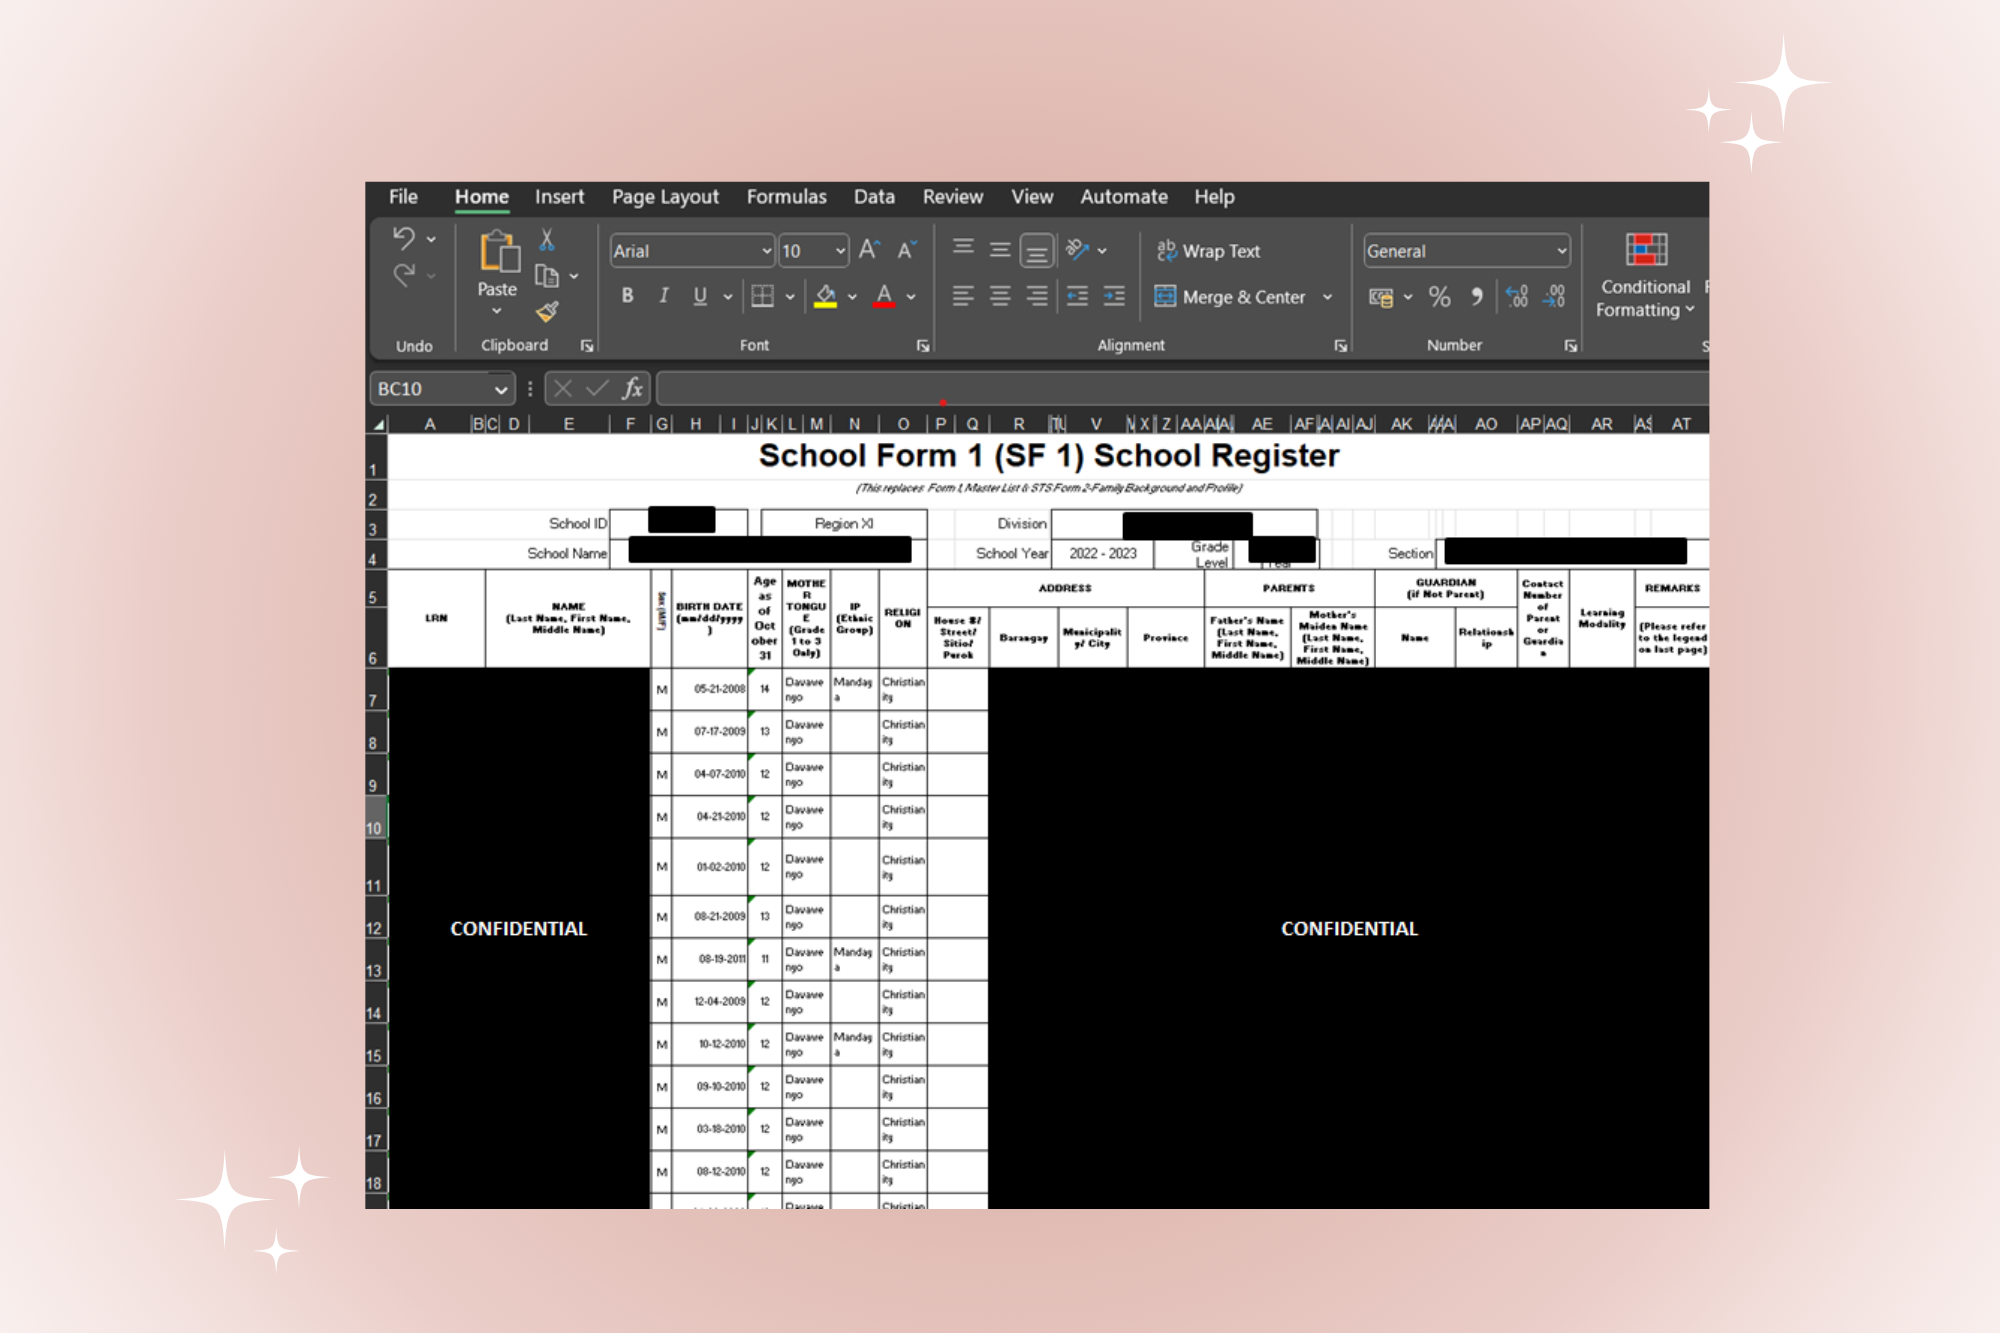Click the Increase Indent icon

click(x=1114, y=296)
